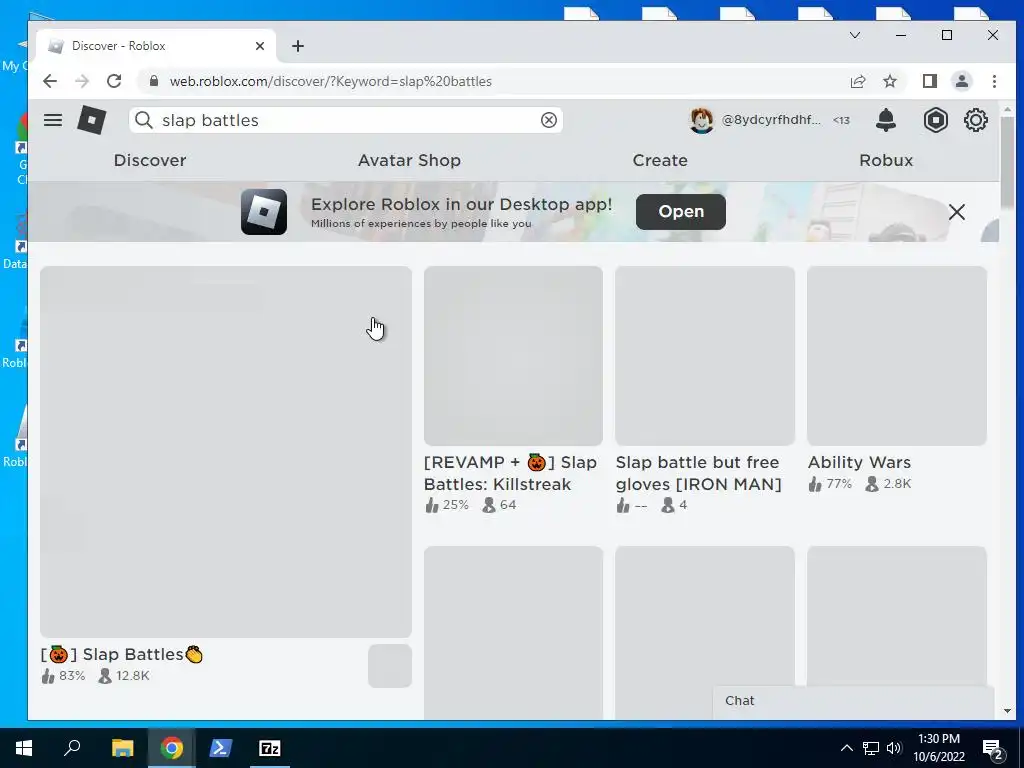Click the search field with slap battles
This screenshot has width=1024, height=768.
346,120
